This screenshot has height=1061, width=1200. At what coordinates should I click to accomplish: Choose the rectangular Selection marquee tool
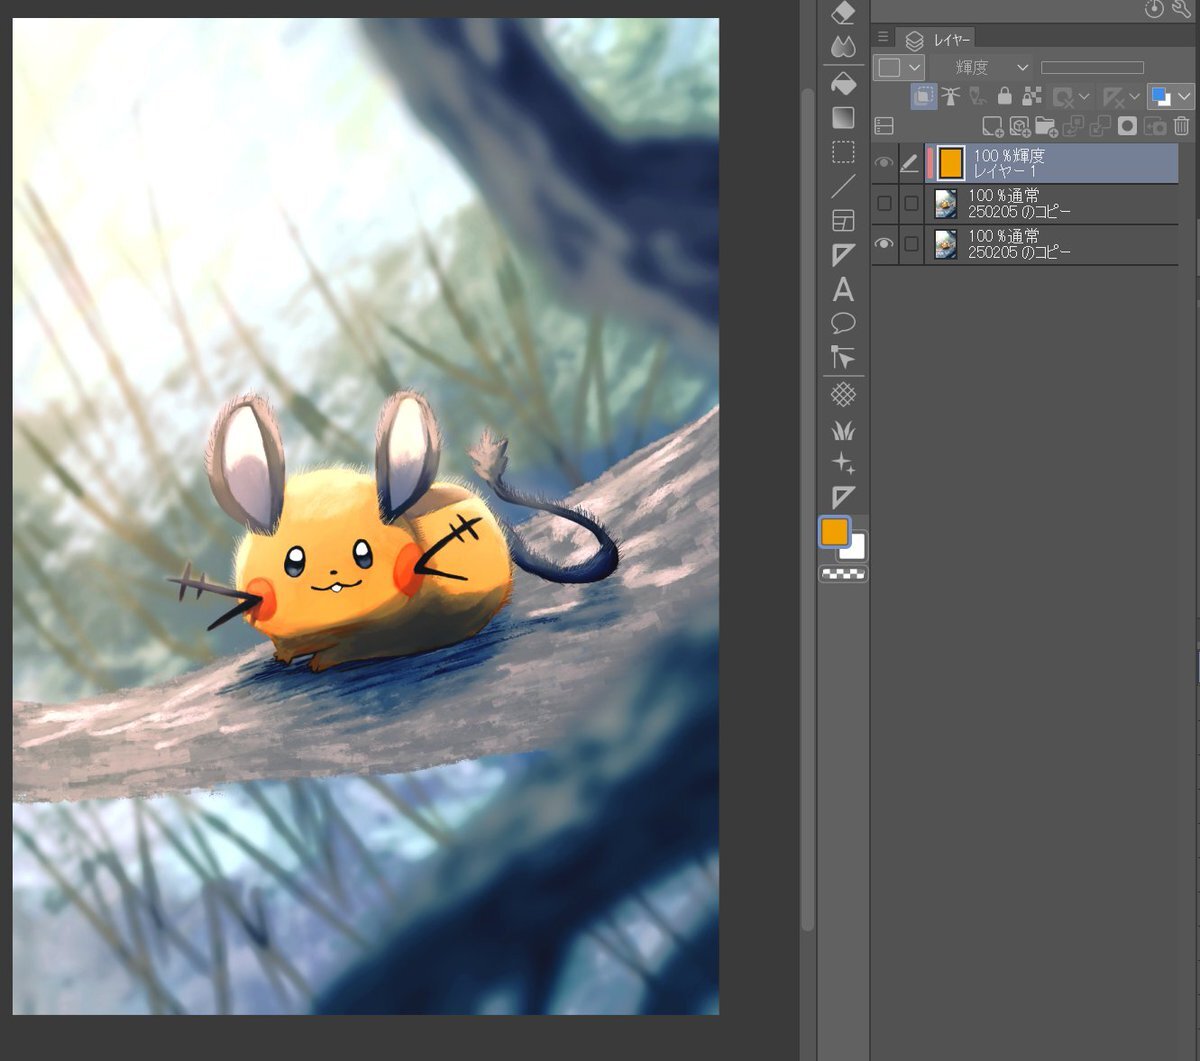pyautogui.click(x=843, y=152)
